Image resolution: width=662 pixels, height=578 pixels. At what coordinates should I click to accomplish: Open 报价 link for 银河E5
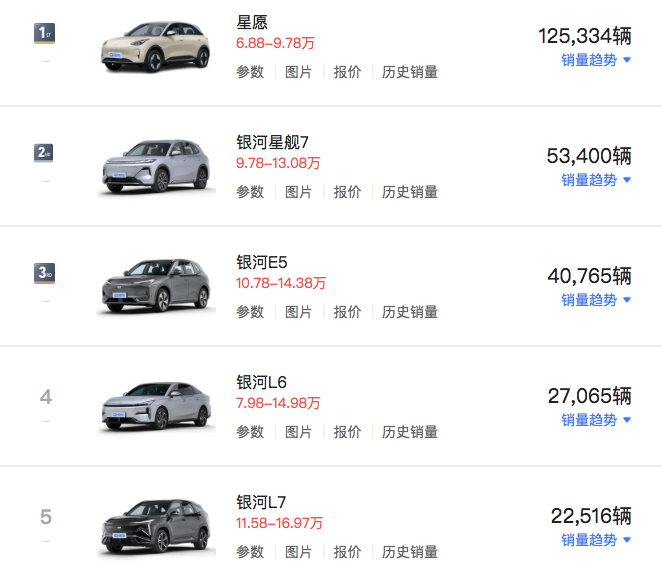click(347, 312)
